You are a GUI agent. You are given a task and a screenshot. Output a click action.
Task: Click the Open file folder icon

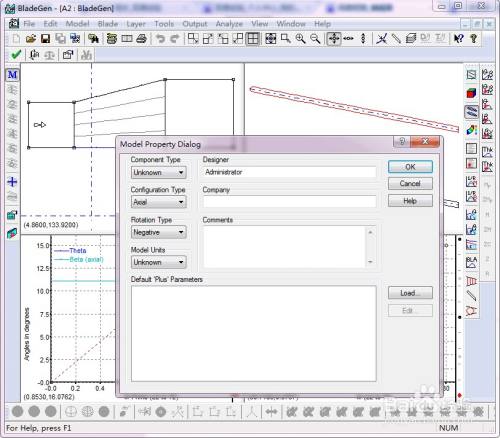pos(31,39)
